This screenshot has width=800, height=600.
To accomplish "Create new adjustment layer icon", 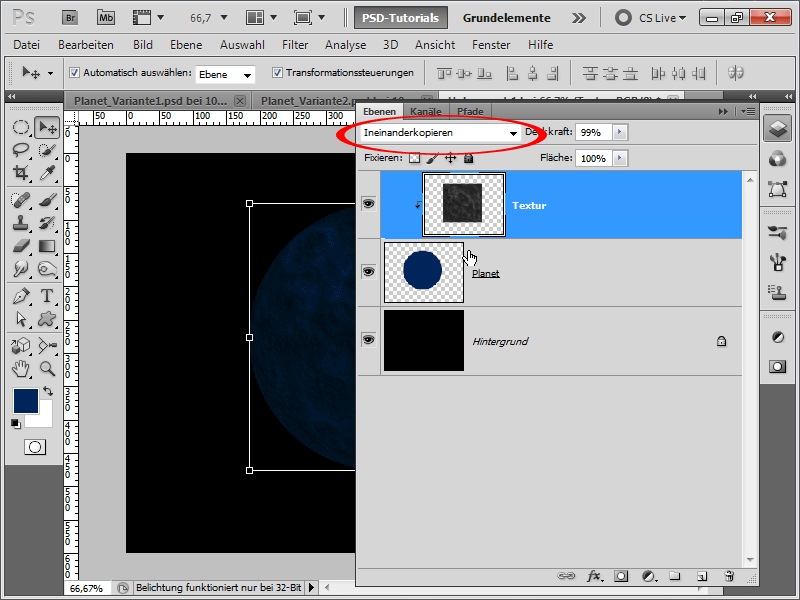I will click(648, 577).
